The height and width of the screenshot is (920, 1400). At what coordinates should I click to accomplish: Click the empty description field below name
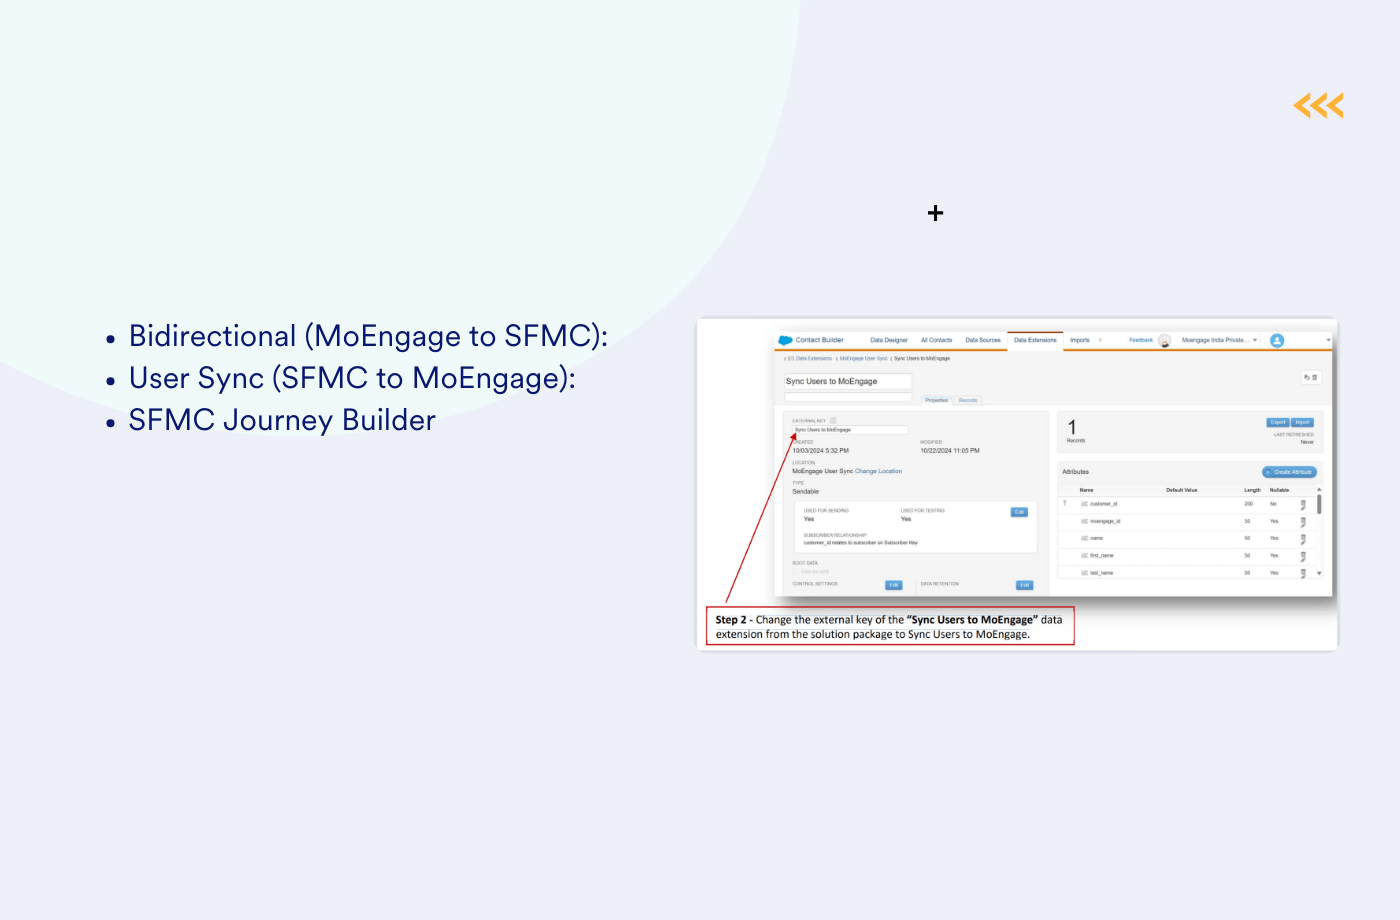click(x=847, y=397)
